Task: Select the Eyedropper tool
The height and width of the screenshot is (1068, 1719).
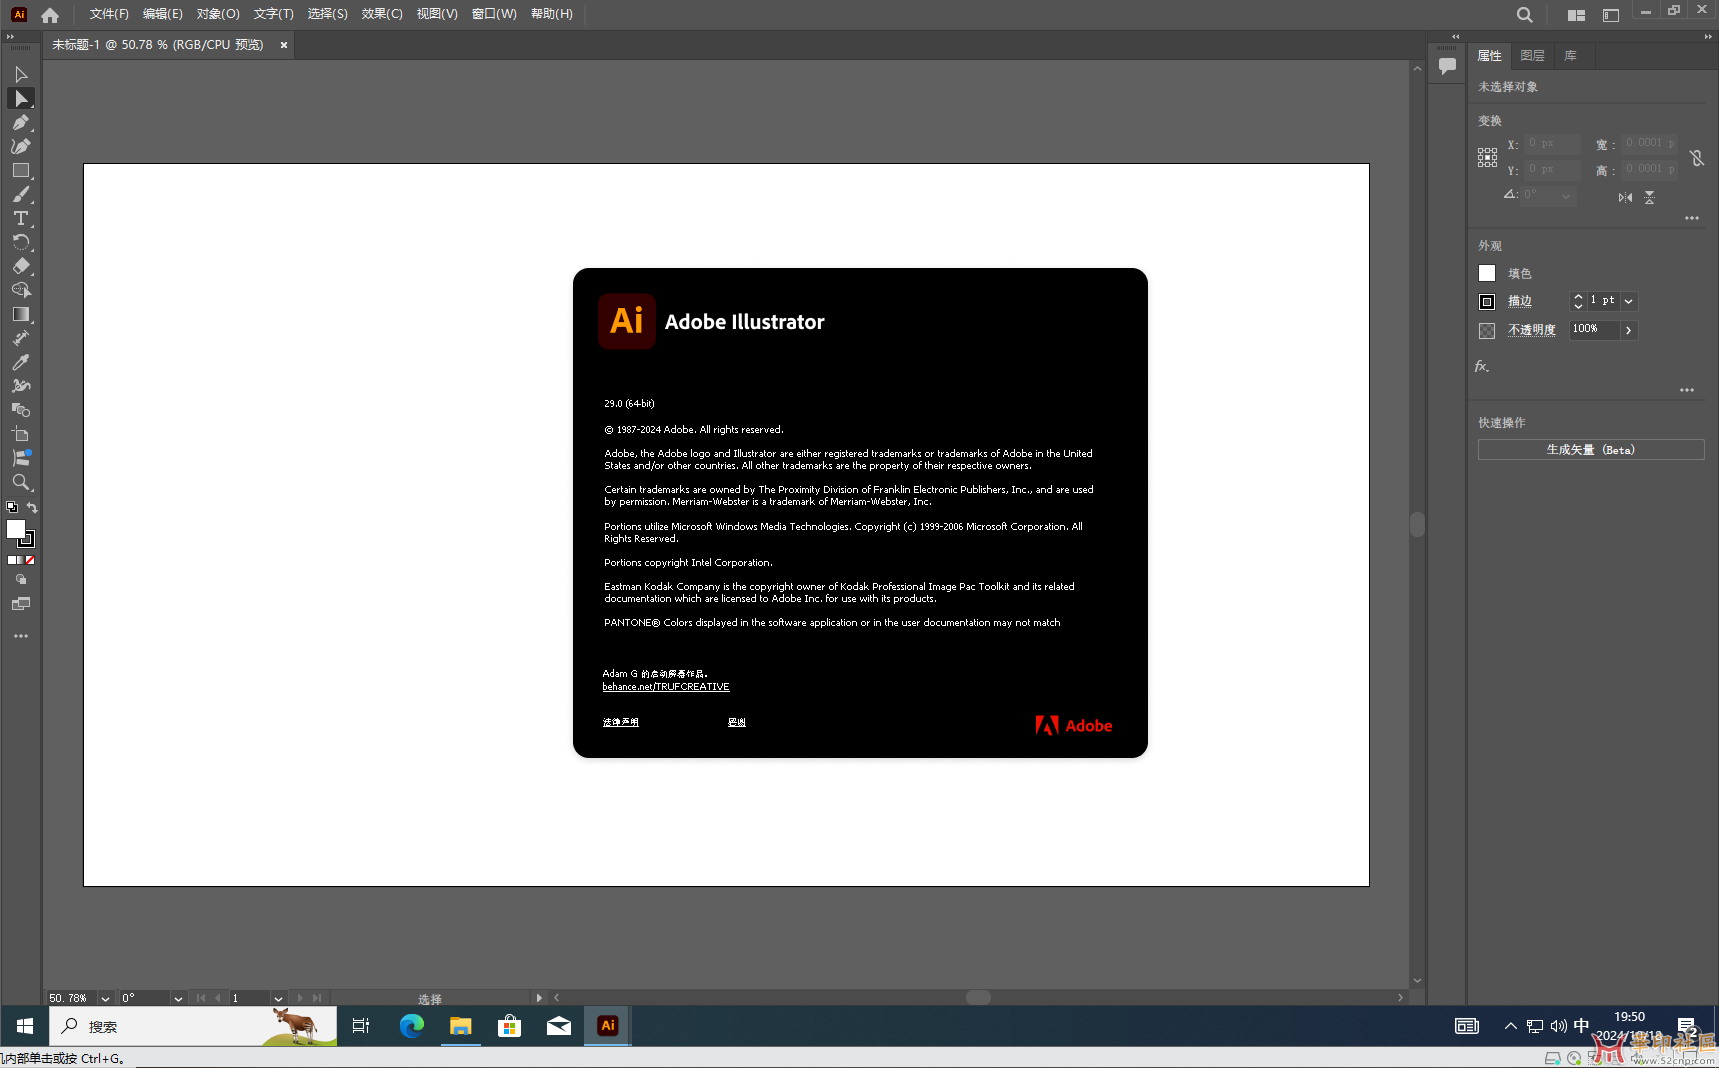Action: tap(20, 362)
